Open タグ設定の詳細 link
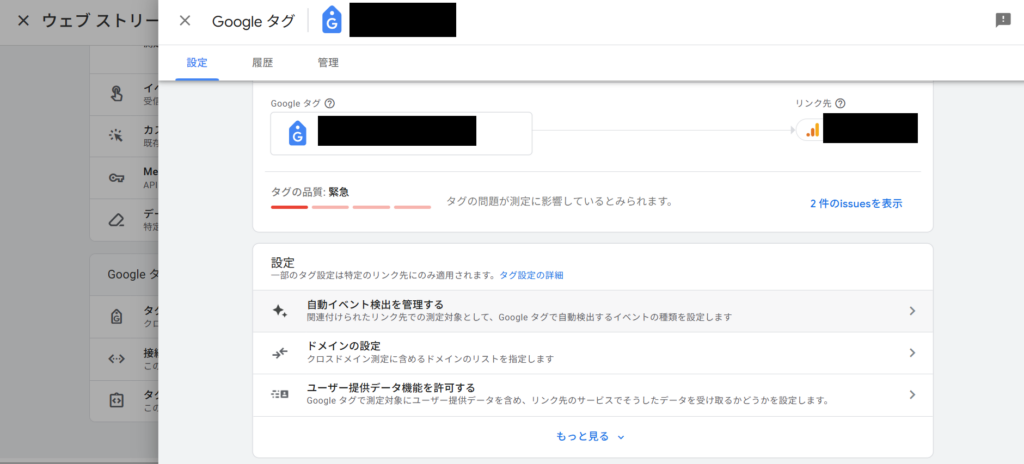 pyautogui.click(x=532, y=276)
